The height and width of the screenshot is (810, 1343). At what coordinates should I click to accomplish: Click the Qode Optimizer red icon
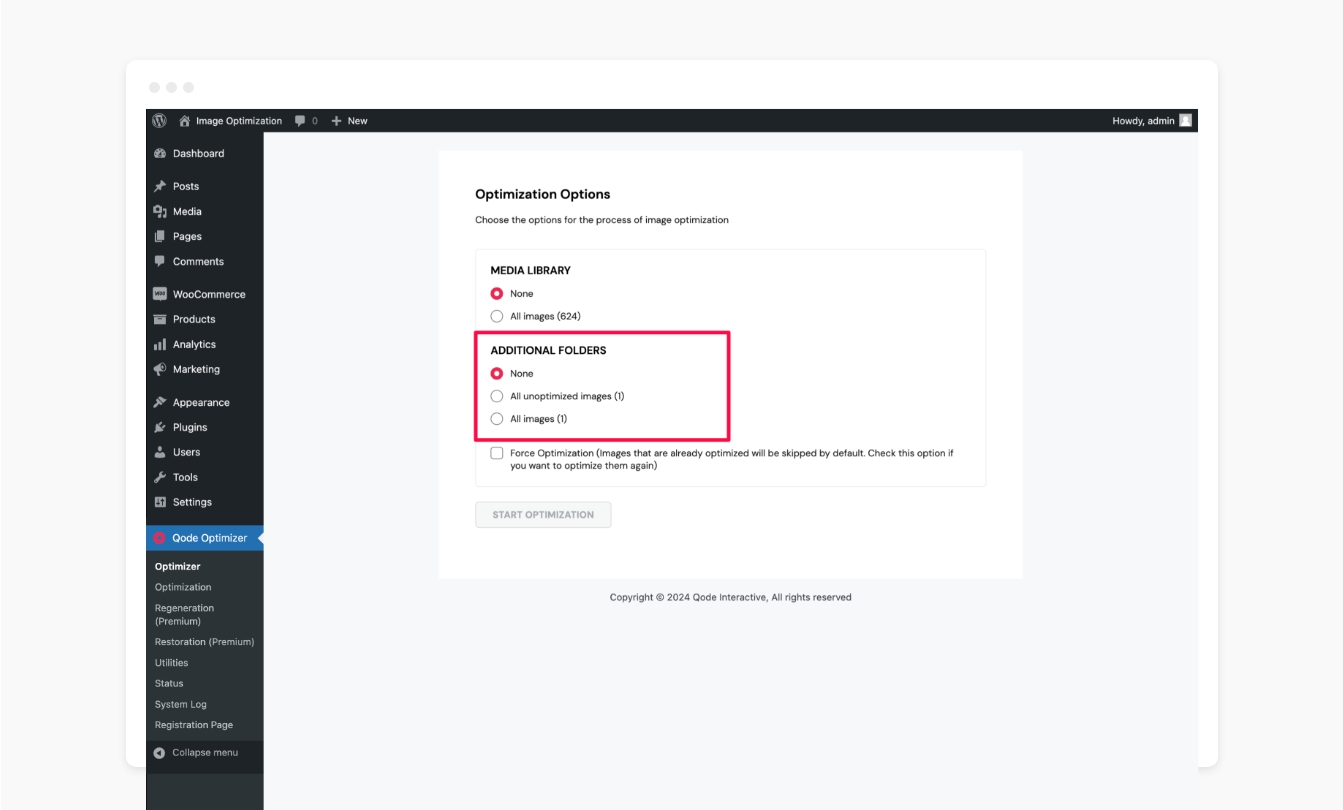[x=159, y=538]
